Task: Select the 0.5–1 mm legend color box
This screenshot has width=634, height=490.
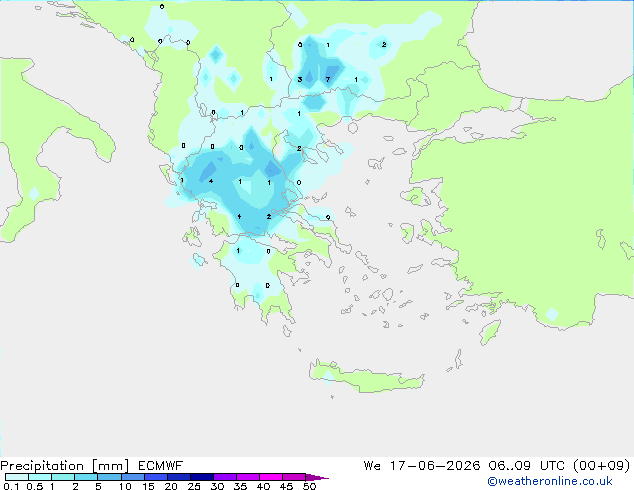Action: pos(40,477)
